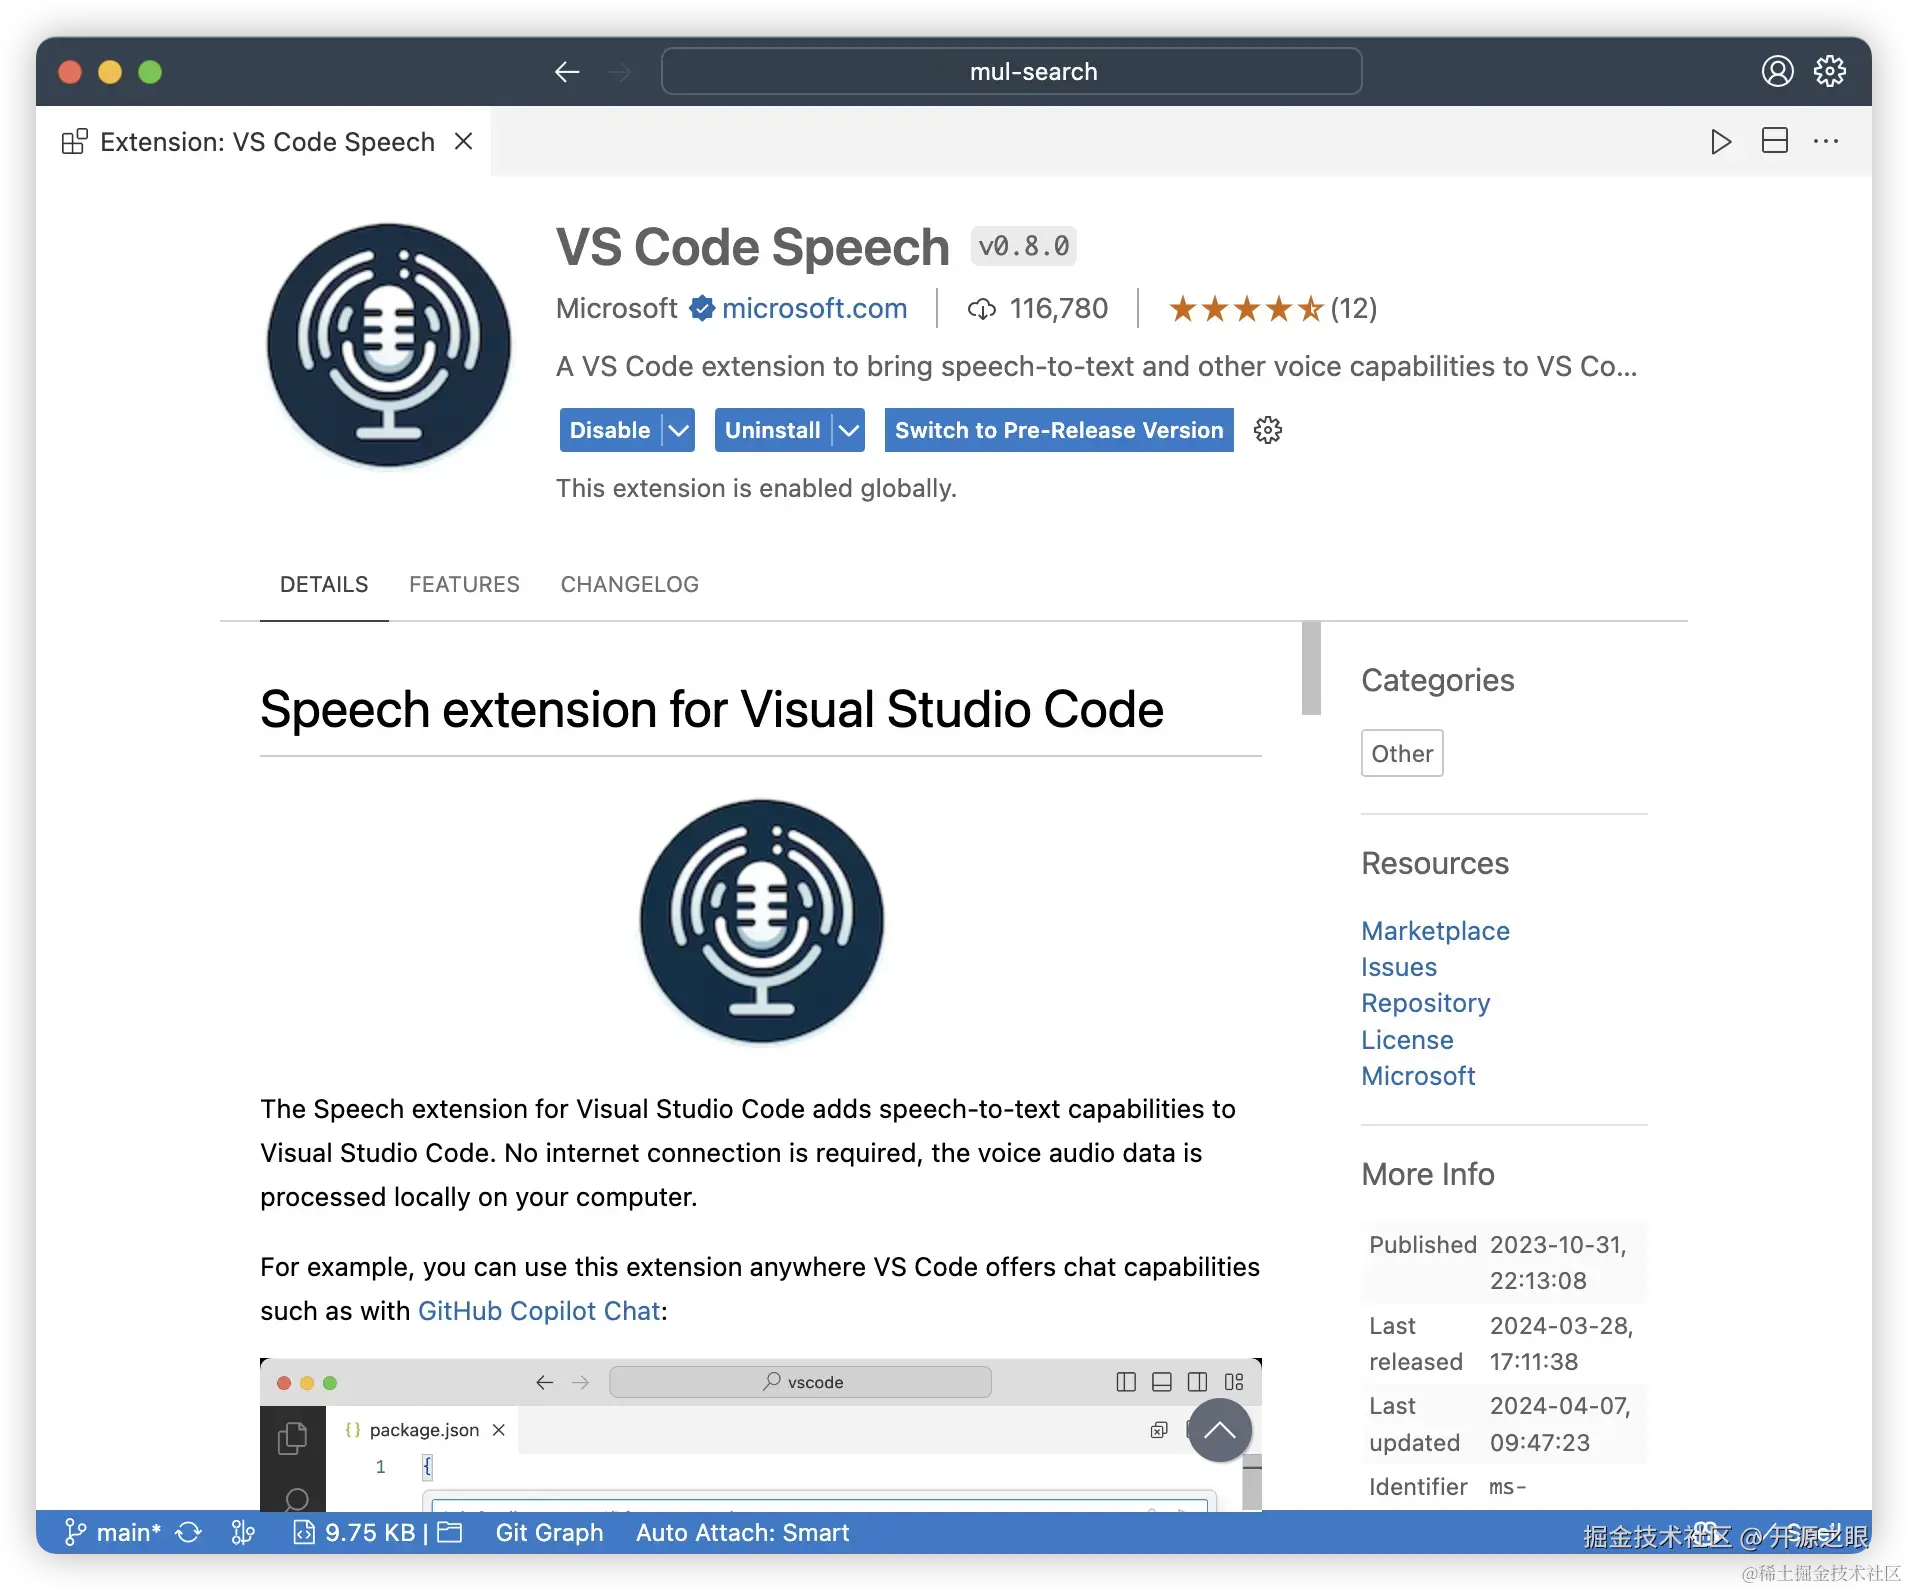Click the Uninstall button
This screenshot has width=1908, height=1590.
point(773,430)
